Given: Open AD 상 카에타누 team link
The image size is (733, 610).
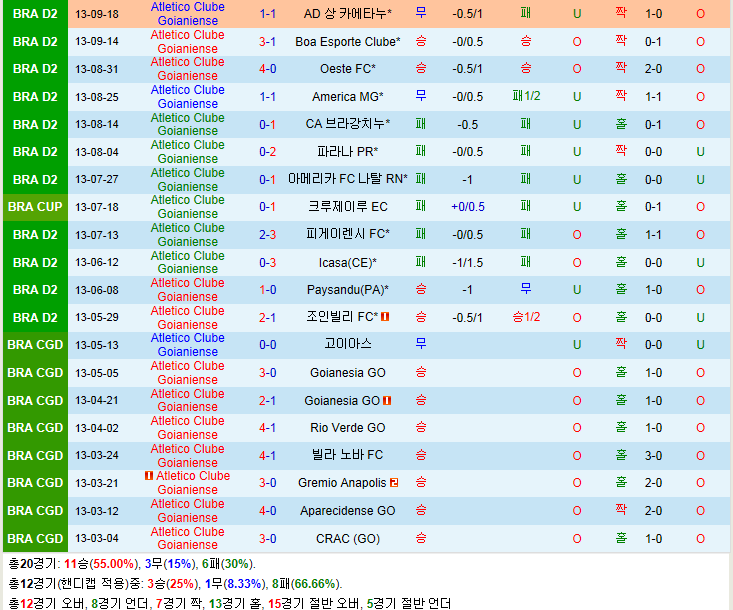Looking at the screenshot, I should click(x=347, y=14).
